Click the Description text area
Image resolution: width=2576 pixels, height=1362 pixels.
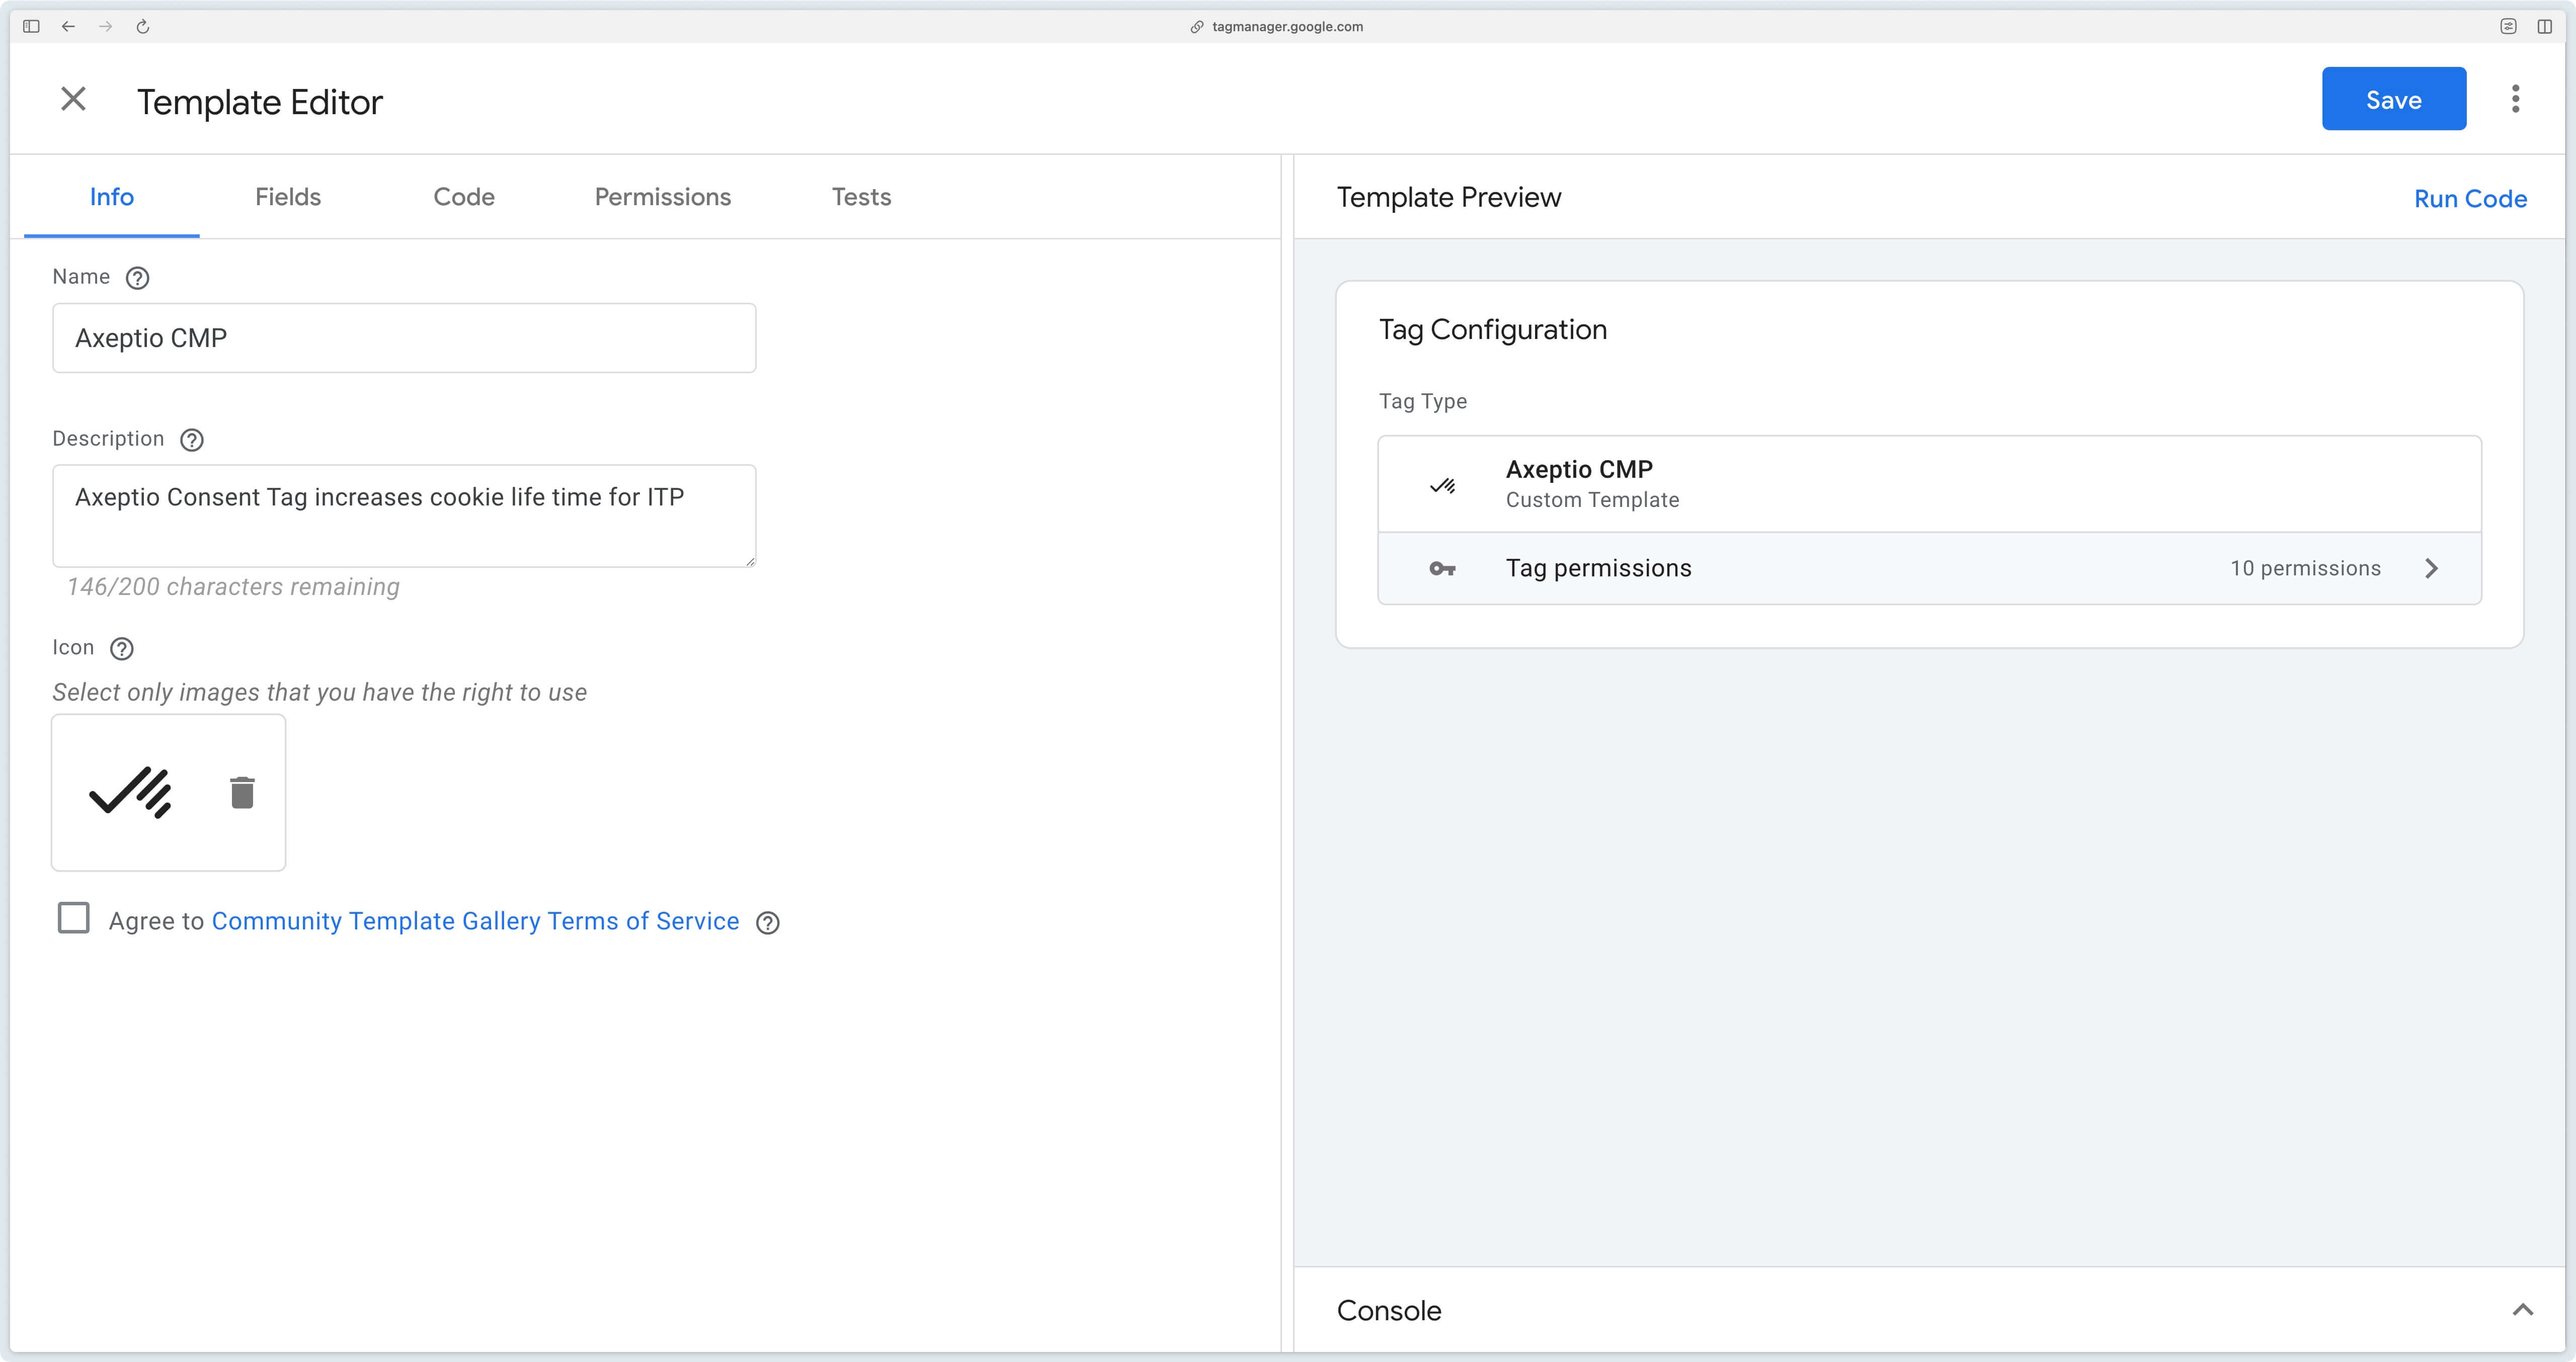click(x=404, y=516)
